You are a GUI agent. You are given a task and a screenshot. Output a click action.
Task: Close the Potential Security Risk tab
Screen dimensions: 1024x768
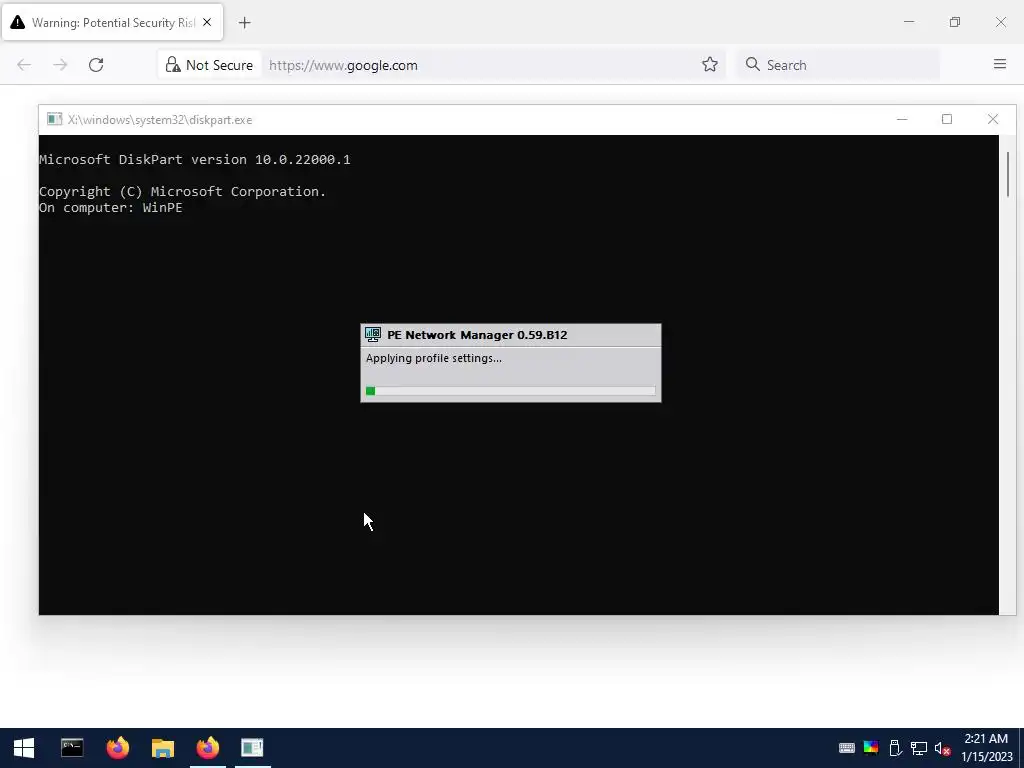click(207, 22)
